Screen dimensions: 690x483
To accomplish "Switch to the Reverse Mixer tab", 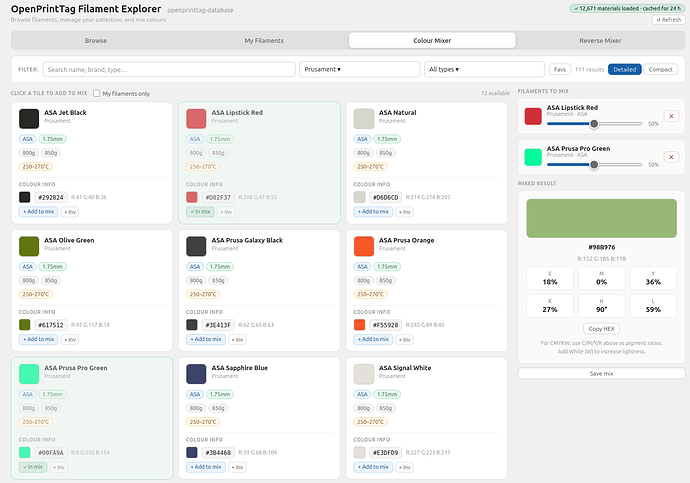I will (x=600, y=40).
